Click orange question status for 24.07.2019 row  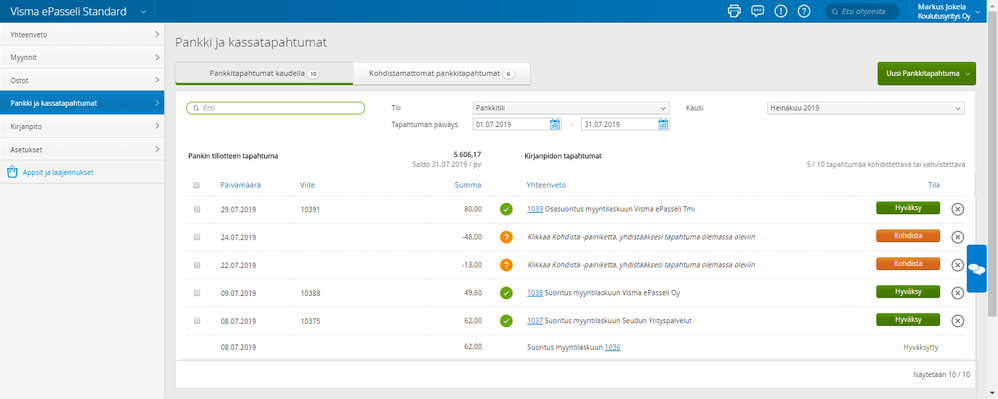coord(506,237)
